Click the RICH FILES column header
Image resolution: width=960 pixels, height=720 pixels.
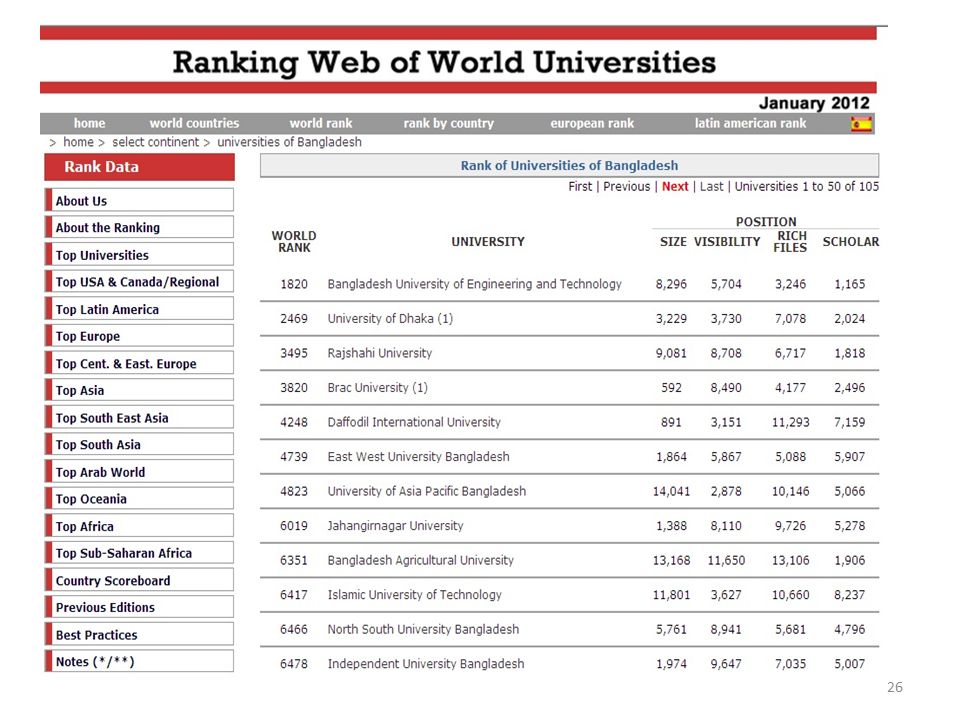791,242
